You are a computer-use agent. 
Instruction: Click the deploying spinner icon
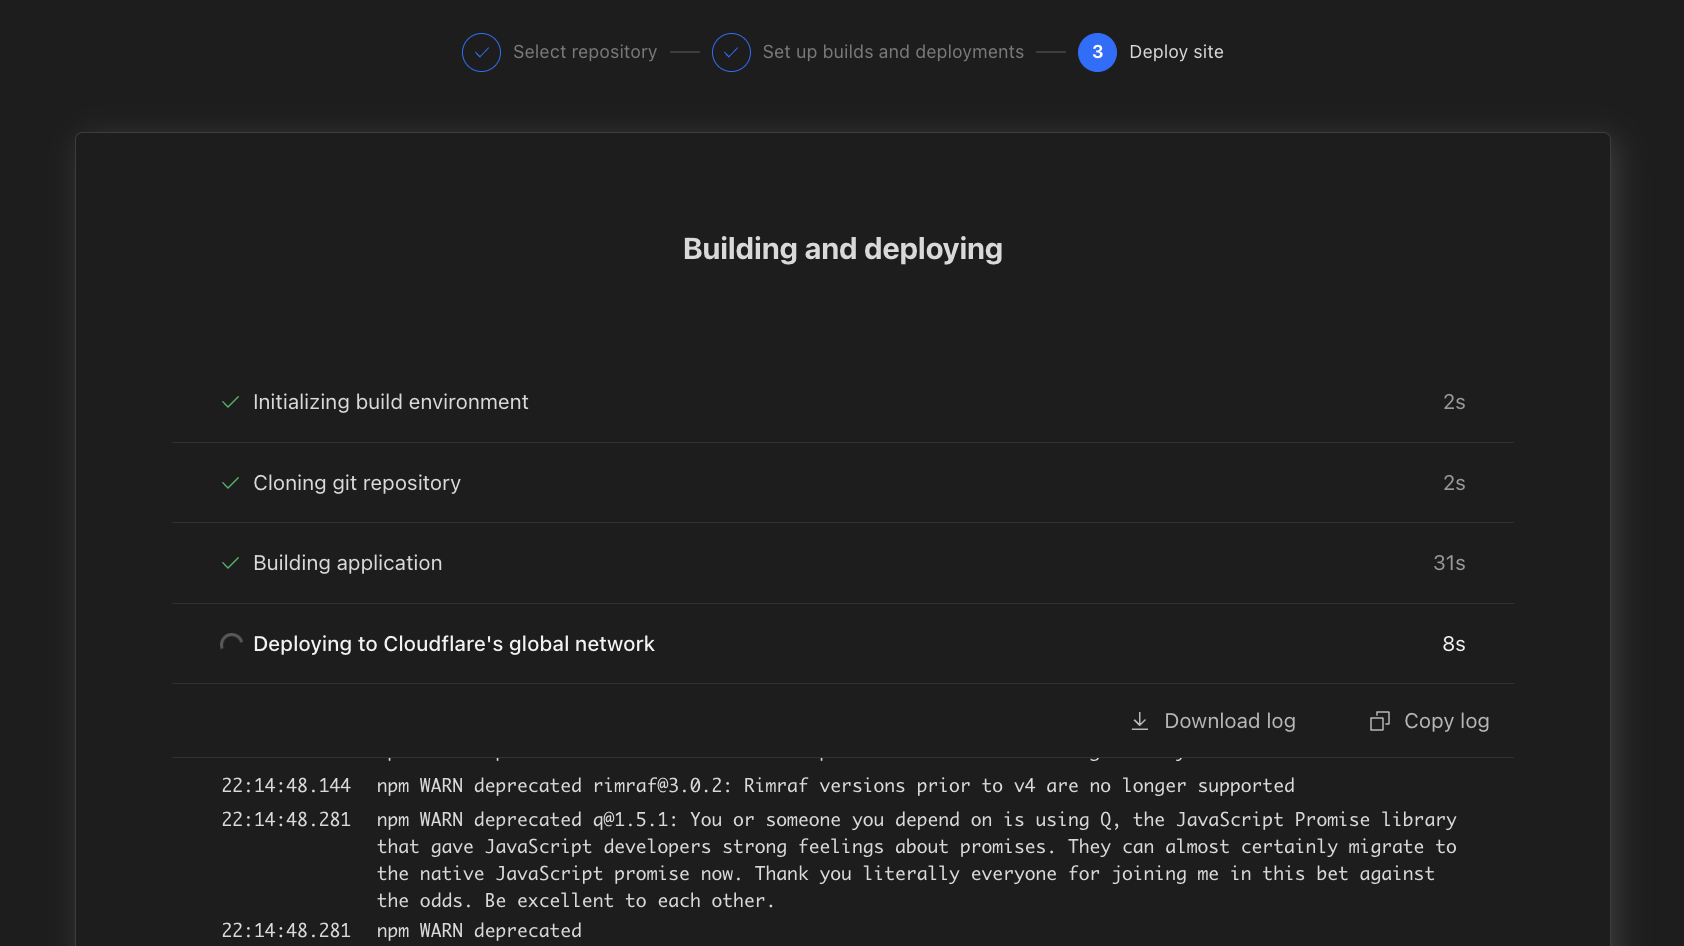(x=231, y=644)
